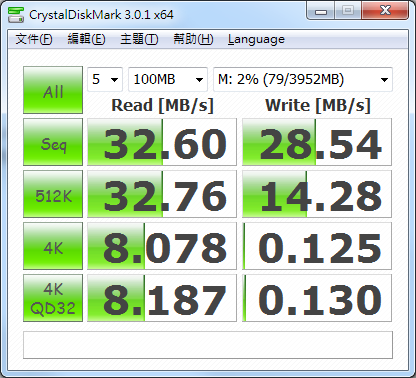Select the 4K write value 0.125
The image size is (416, 378).
pyautogui.click(x=317, y=246)
